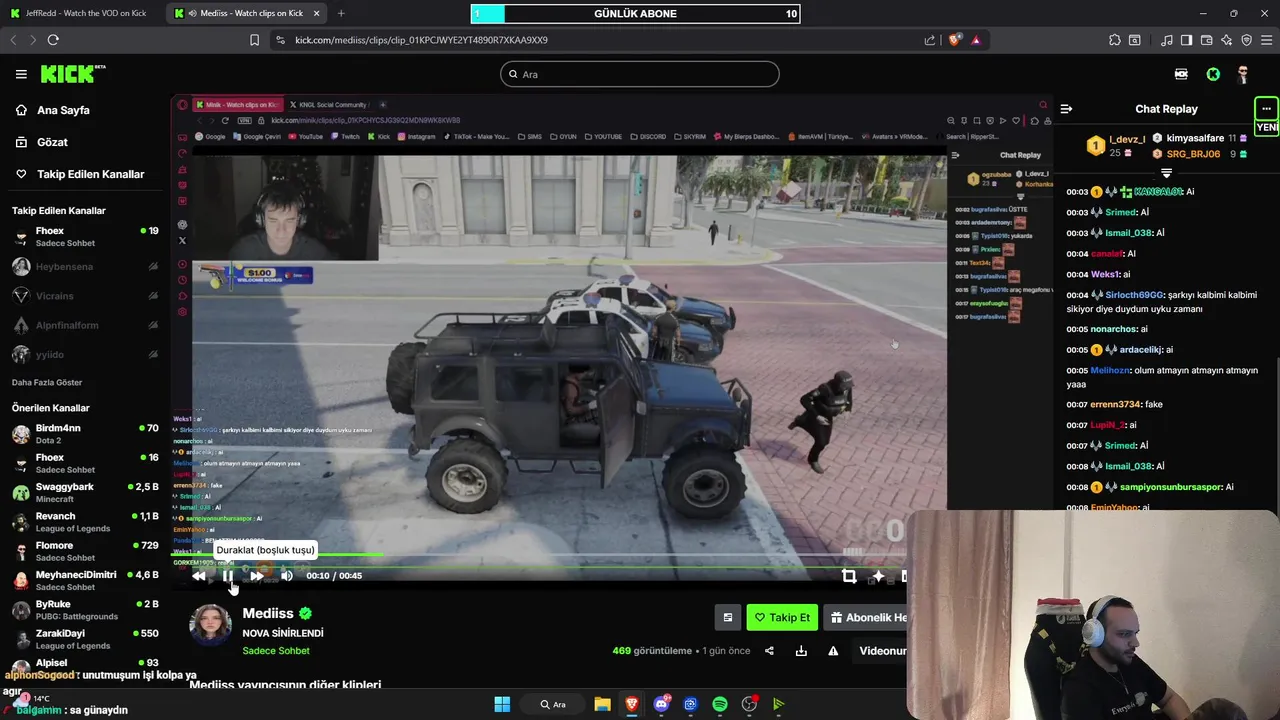This screenshot has width=1280, height=720.
Task: Open Discord from the taskbar
Action: coord(661,704)
